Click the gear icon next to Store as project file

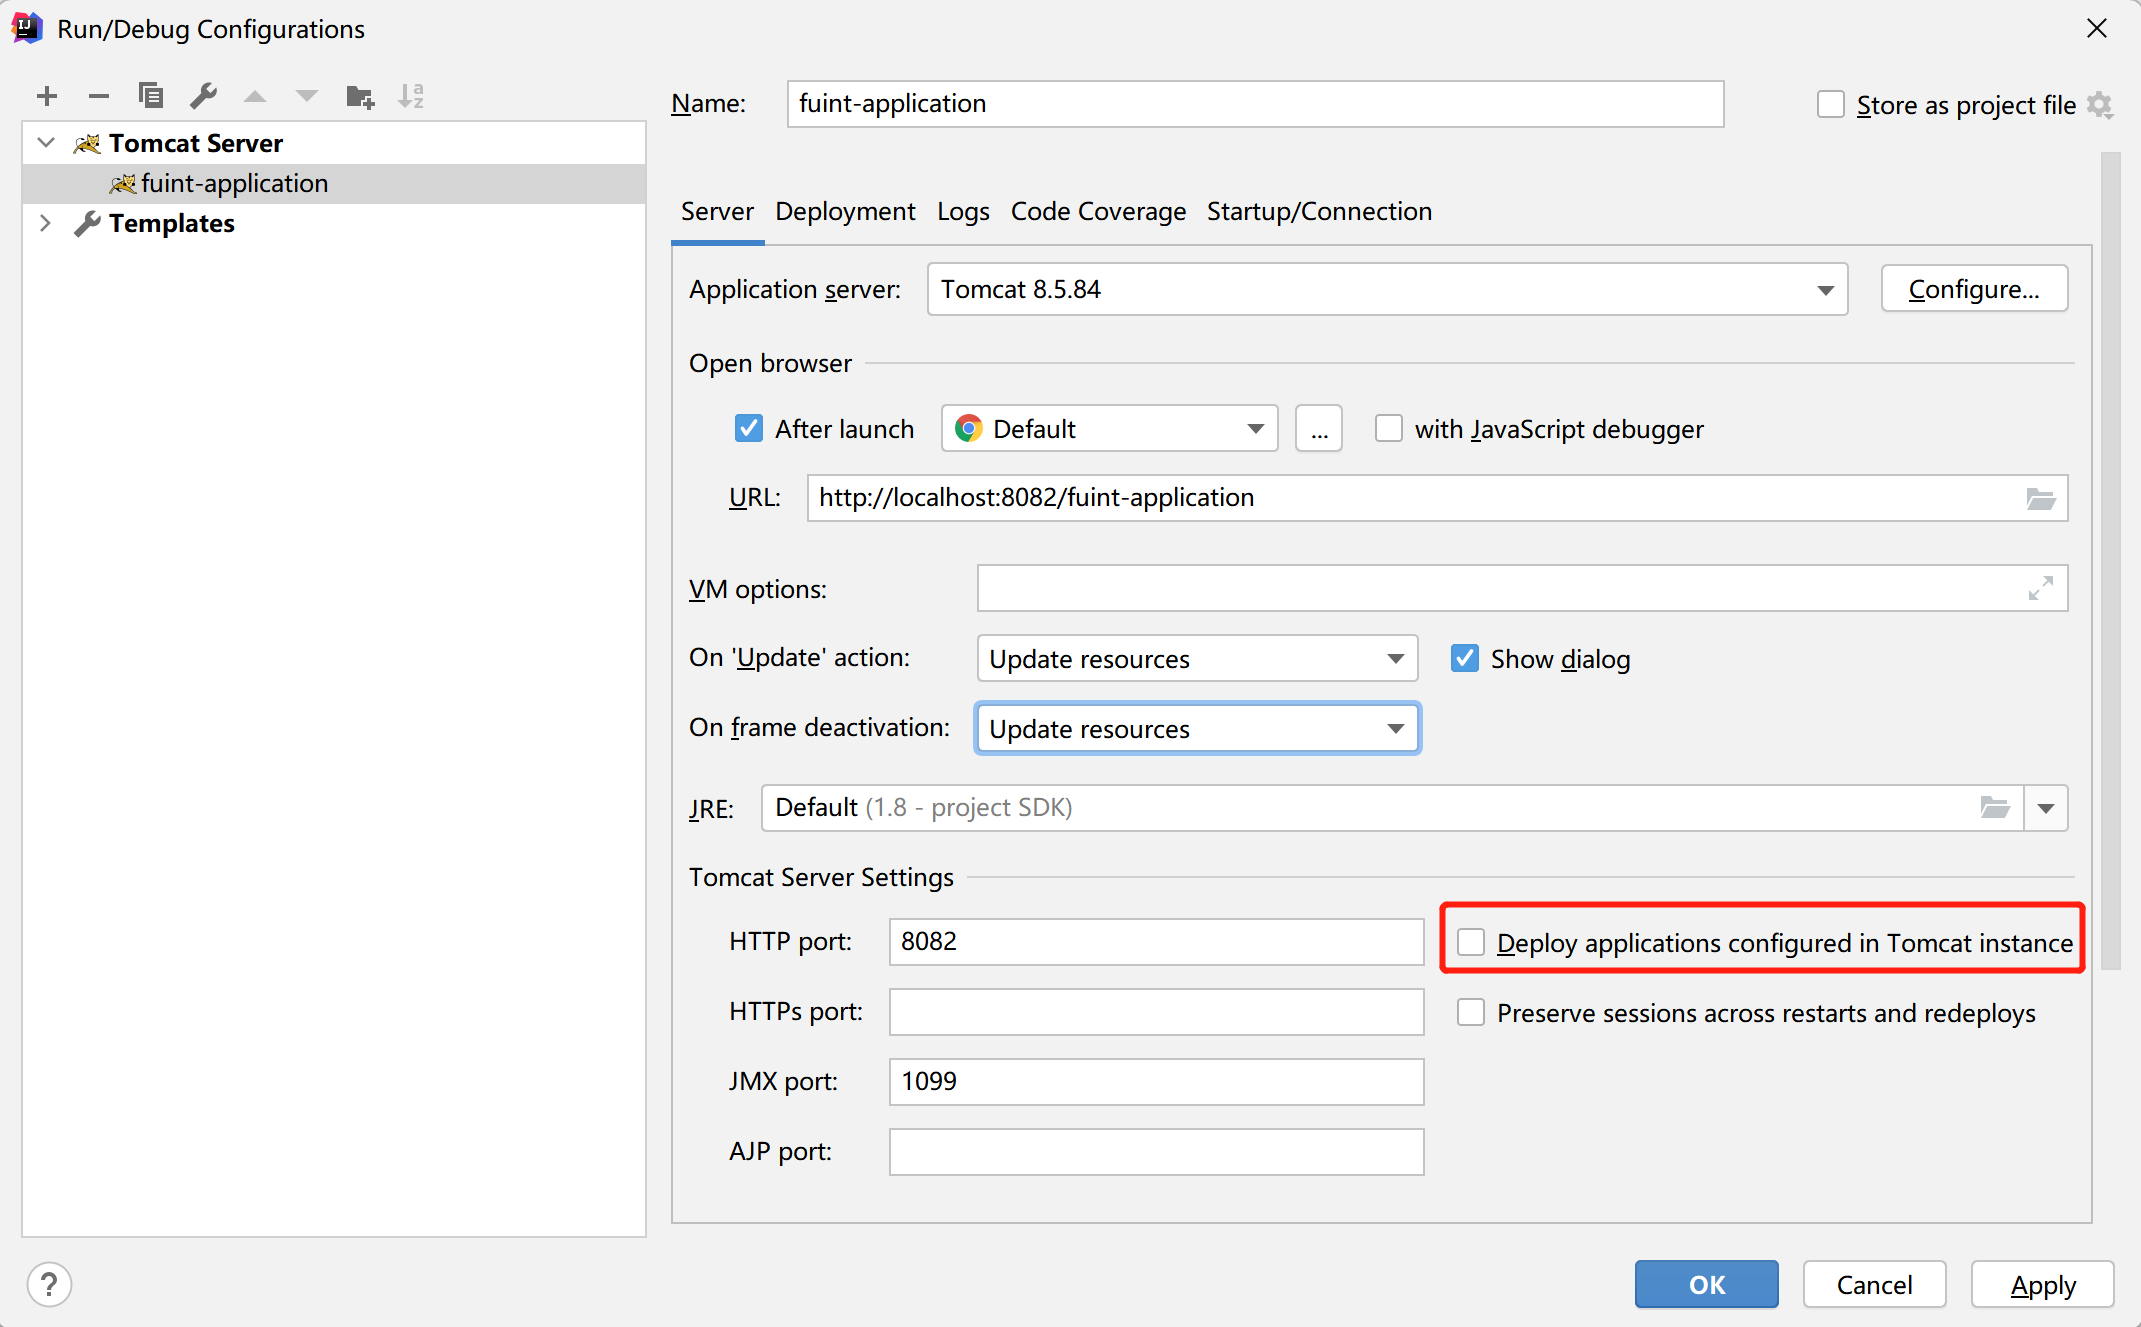(x=2101, y=105)
